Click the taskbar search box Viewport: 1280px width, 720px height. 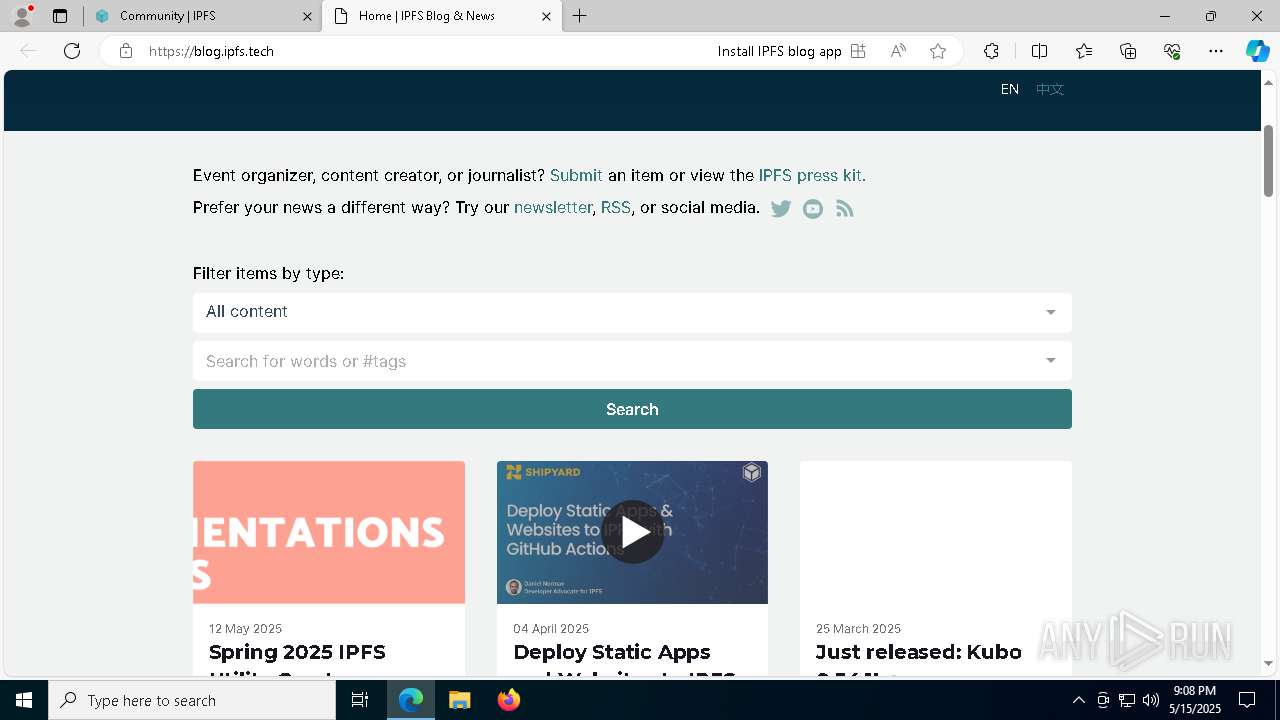coord(192,700)
